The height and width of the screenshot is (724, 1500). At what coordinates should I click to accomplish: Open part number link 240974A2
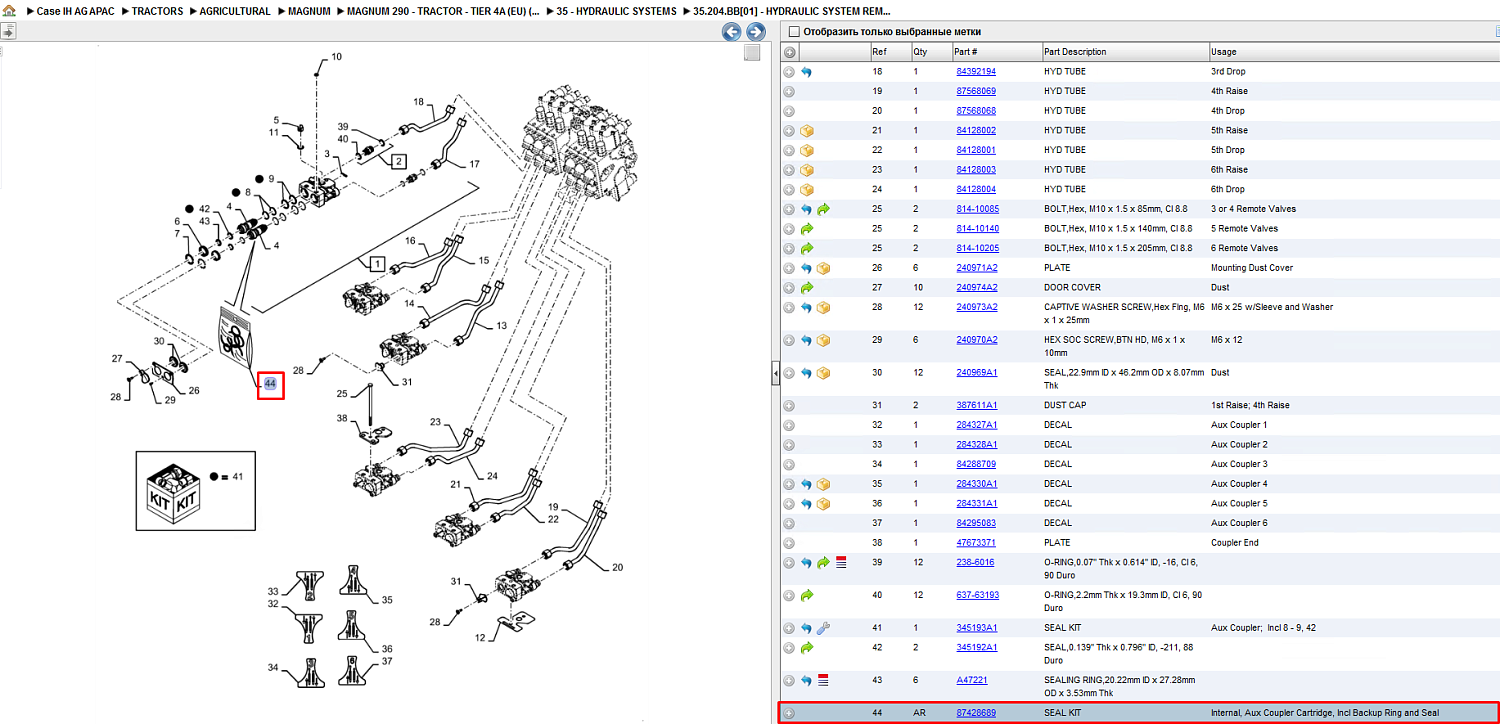(x=977, y=288)
